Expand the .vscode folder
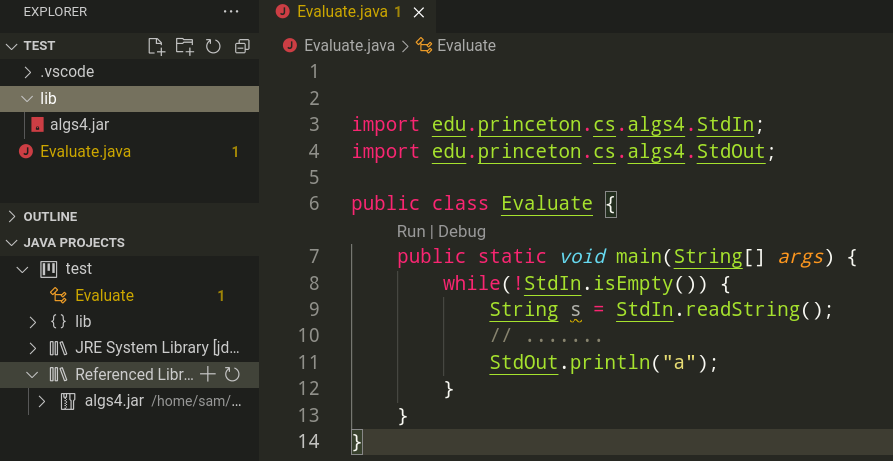Screen dimensions: 893x461 [x=27, y=72]
